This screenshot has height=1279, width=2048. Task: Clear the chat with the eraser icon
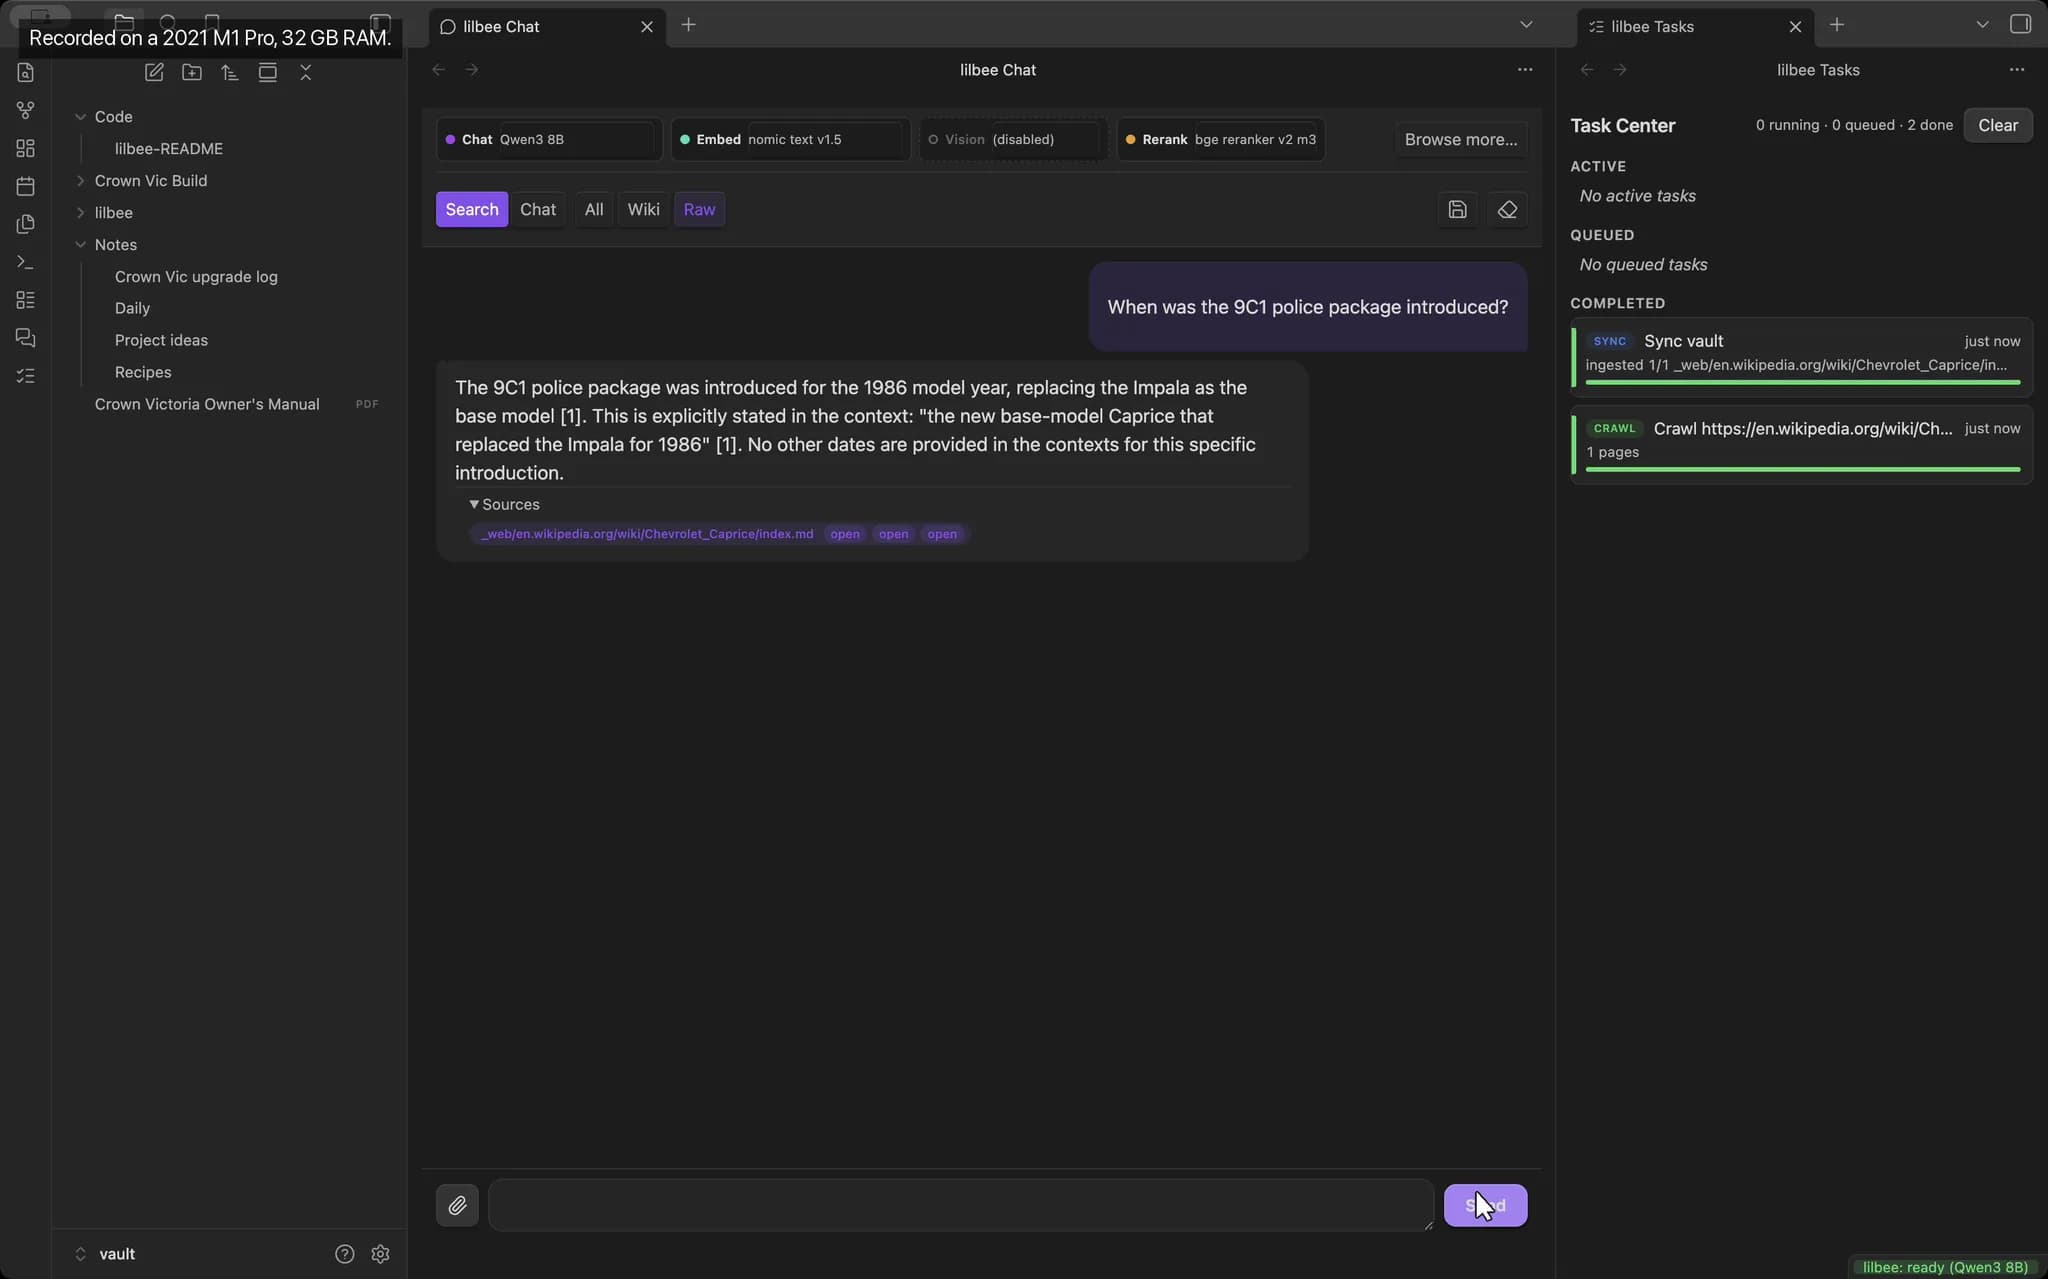tap(1507, 209)
